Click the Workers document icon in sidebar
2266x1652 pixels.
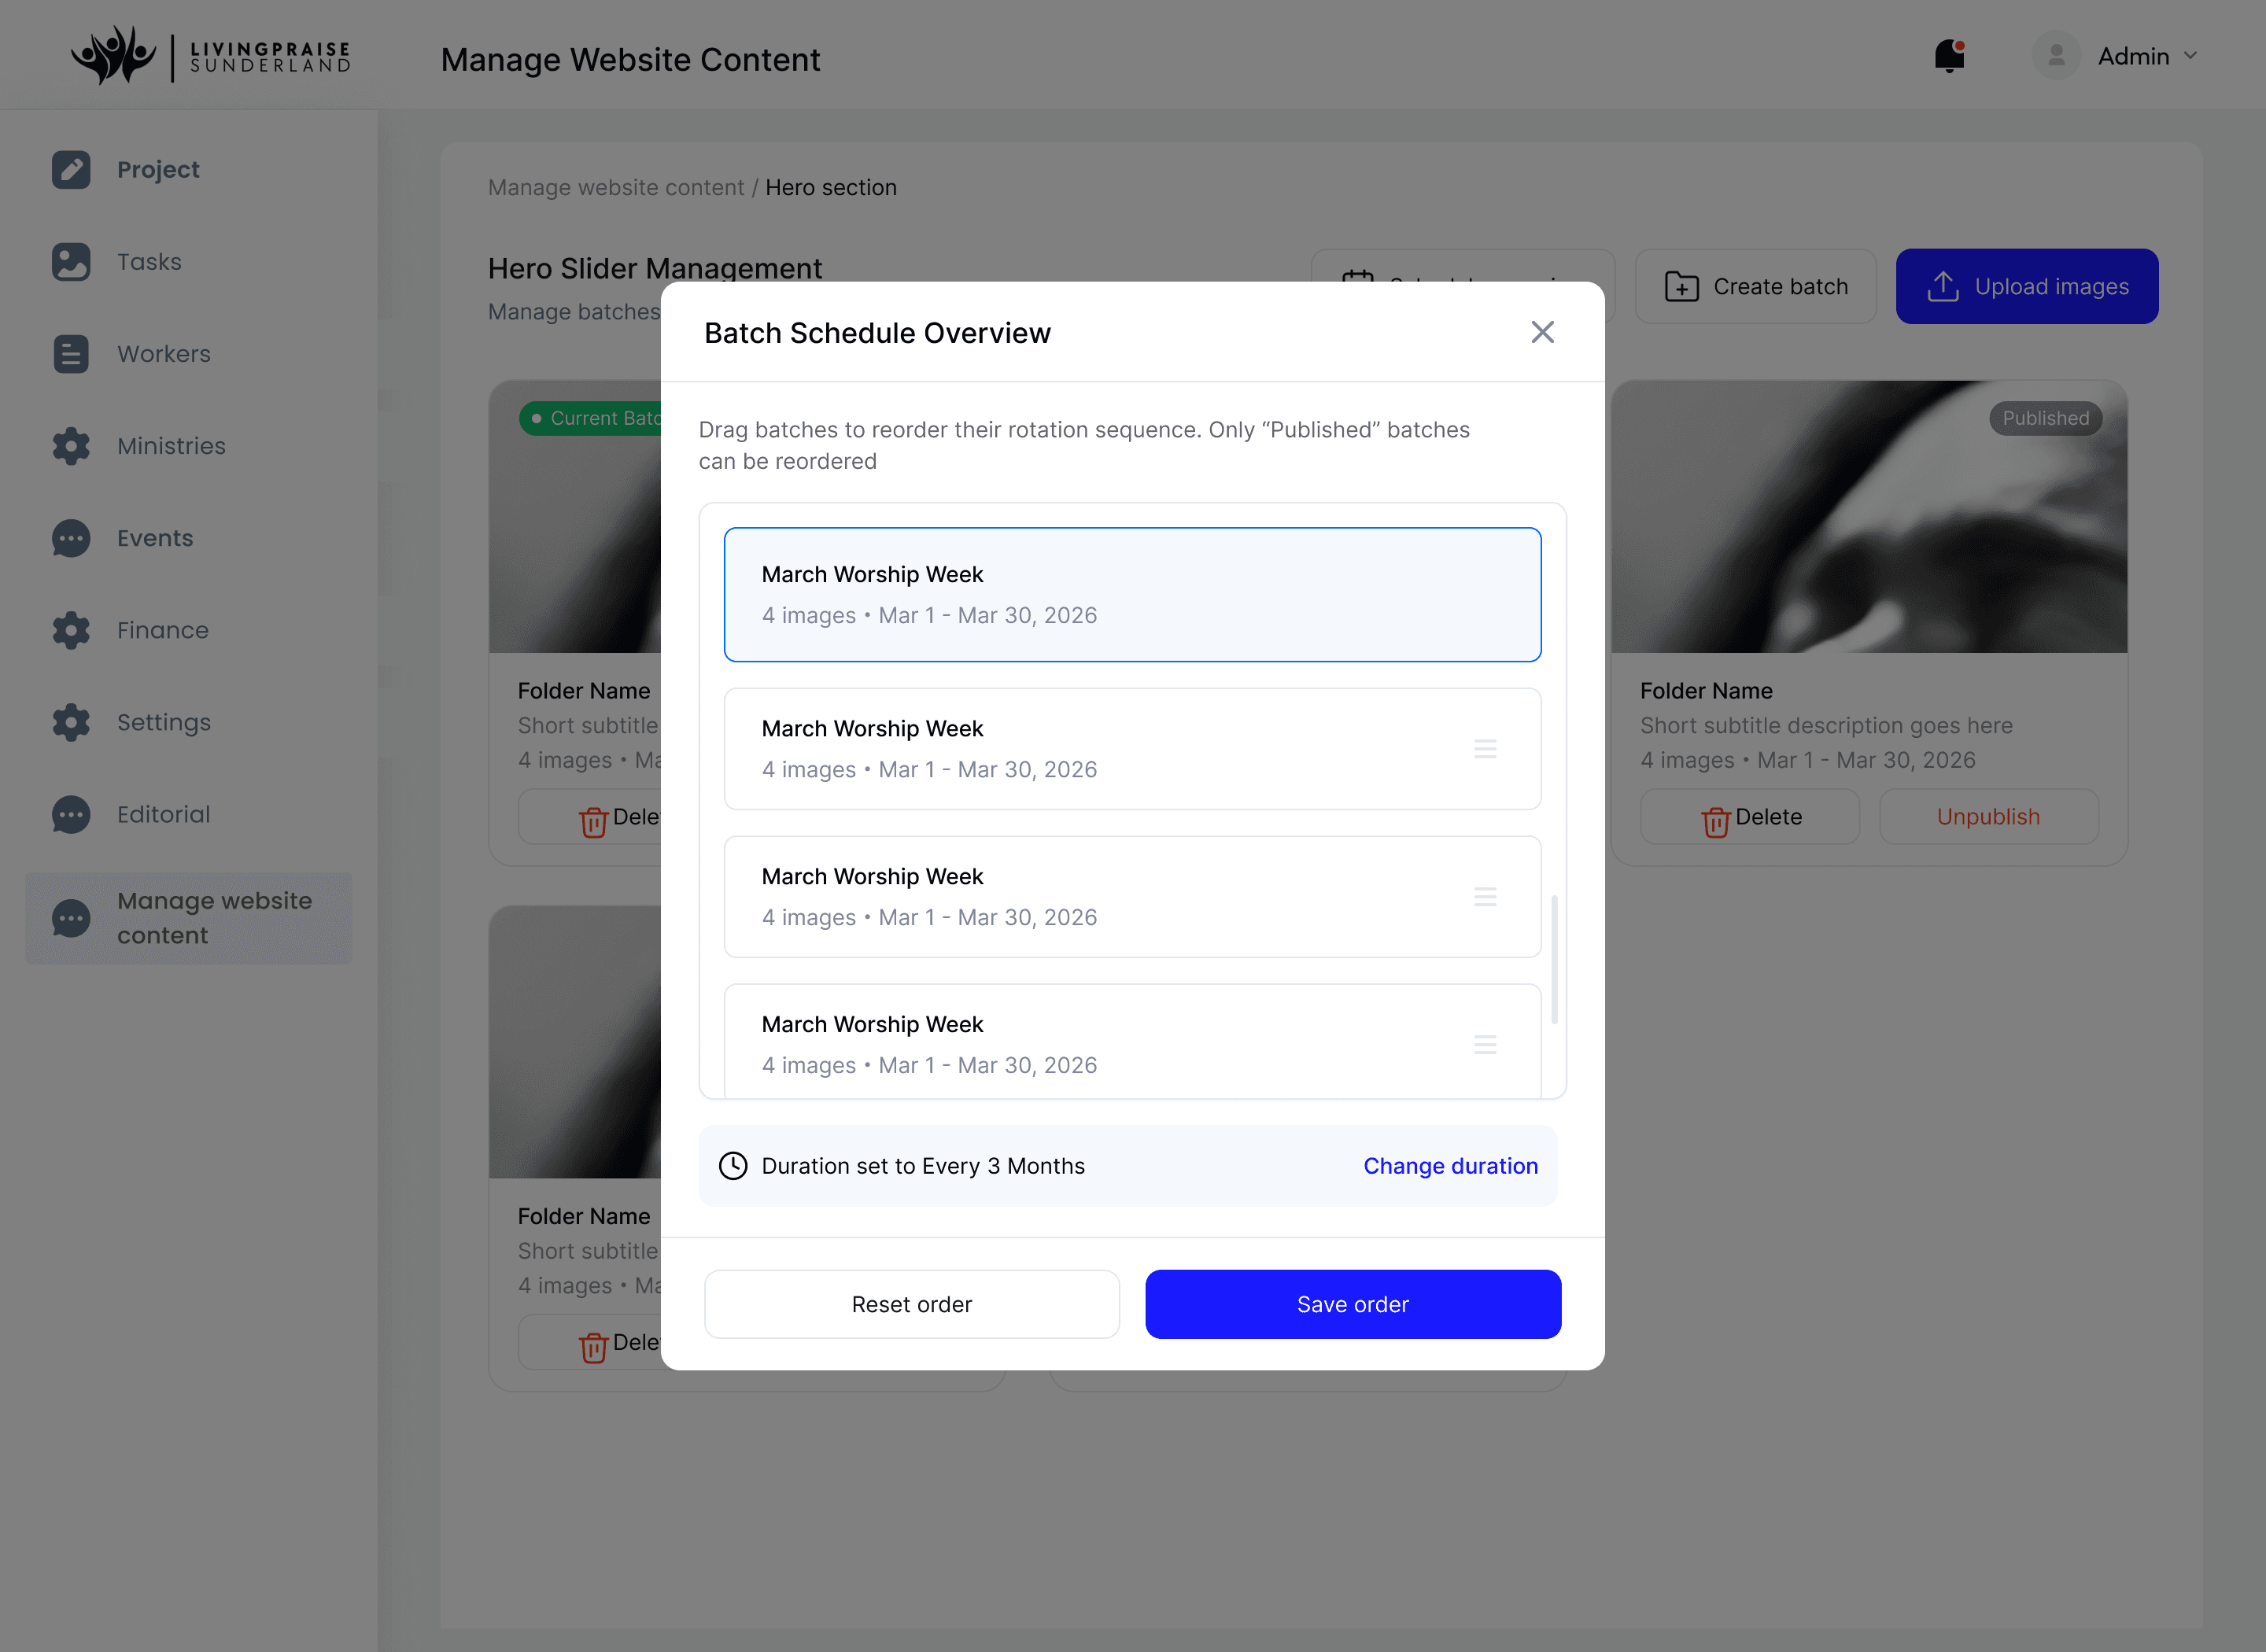pos(71,354)
